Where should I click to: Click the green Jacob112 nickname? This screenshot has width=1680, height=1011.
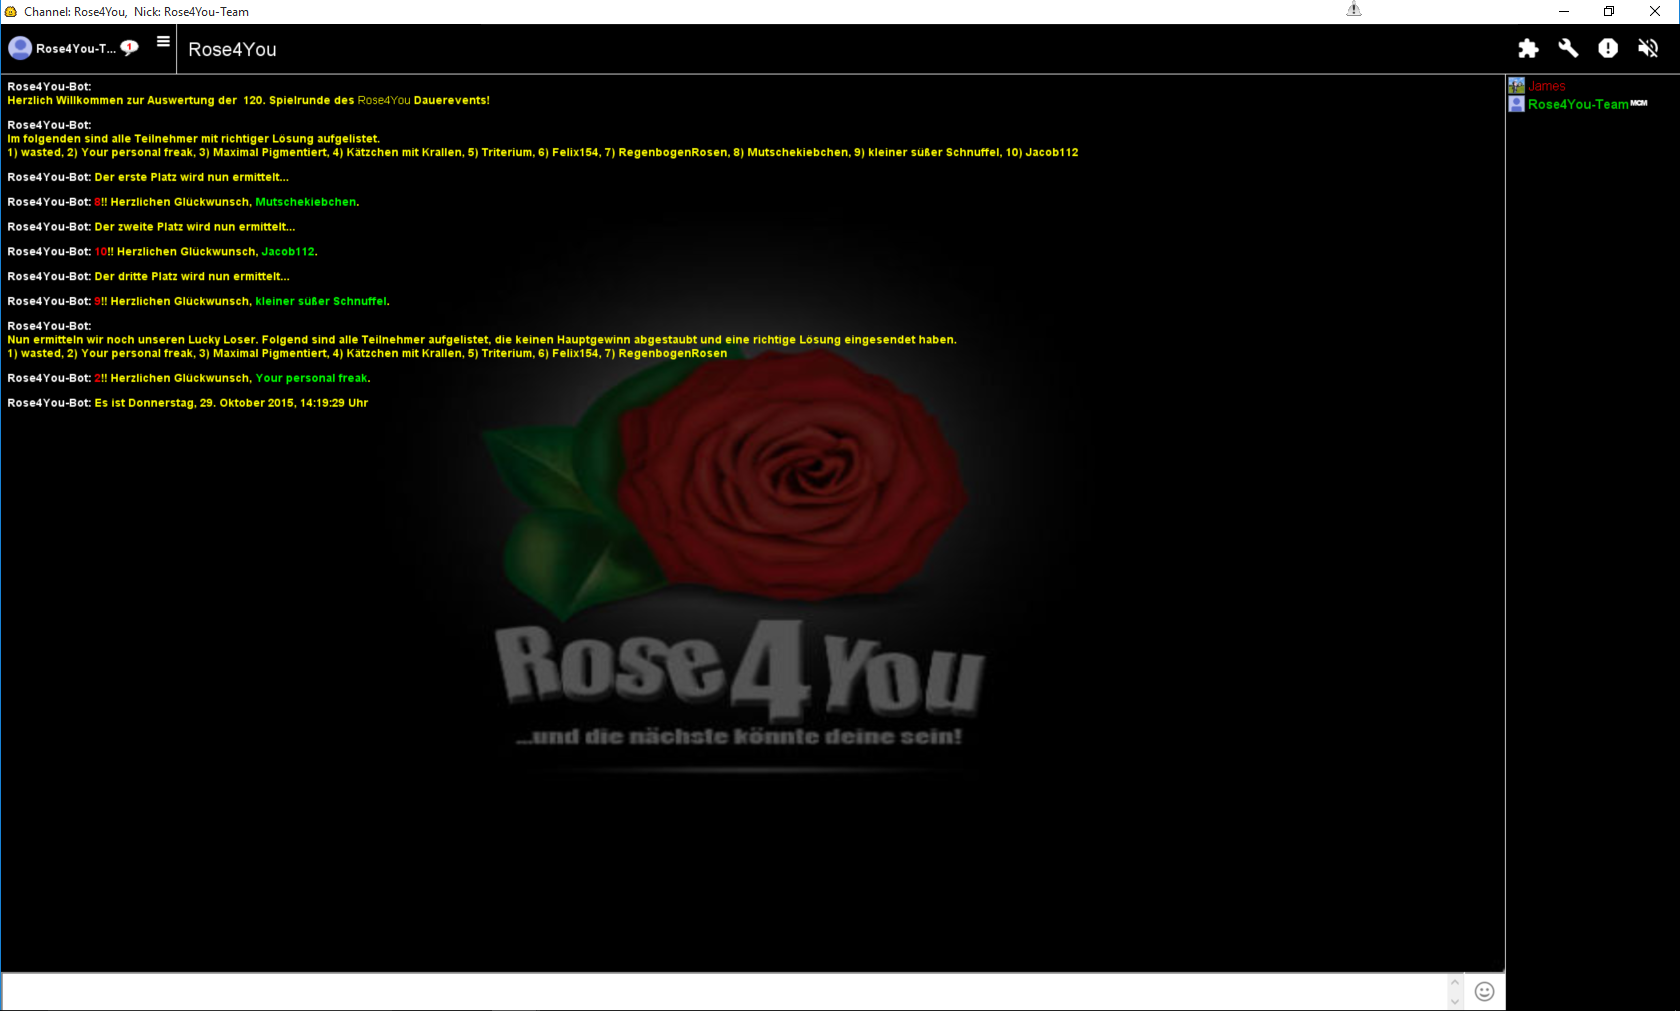pos(288,252)
